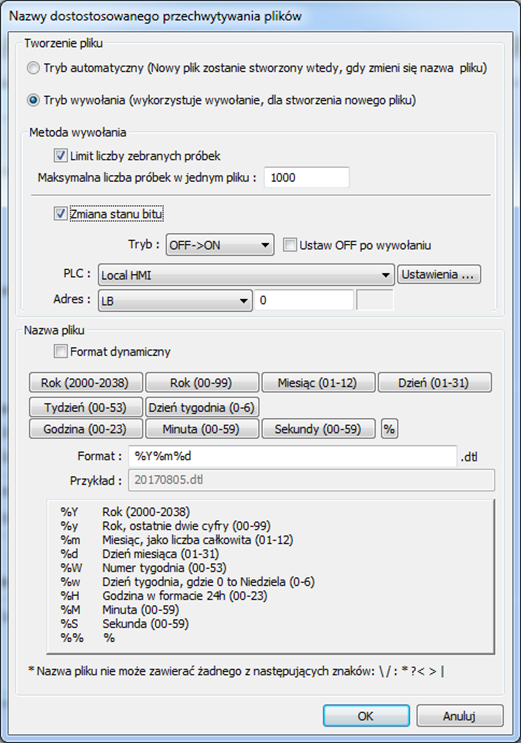Open the Tryb OFF->ON dropdown
Viewport: 521px width, 743px height.
pyautogui.click(x=220, y=245)
